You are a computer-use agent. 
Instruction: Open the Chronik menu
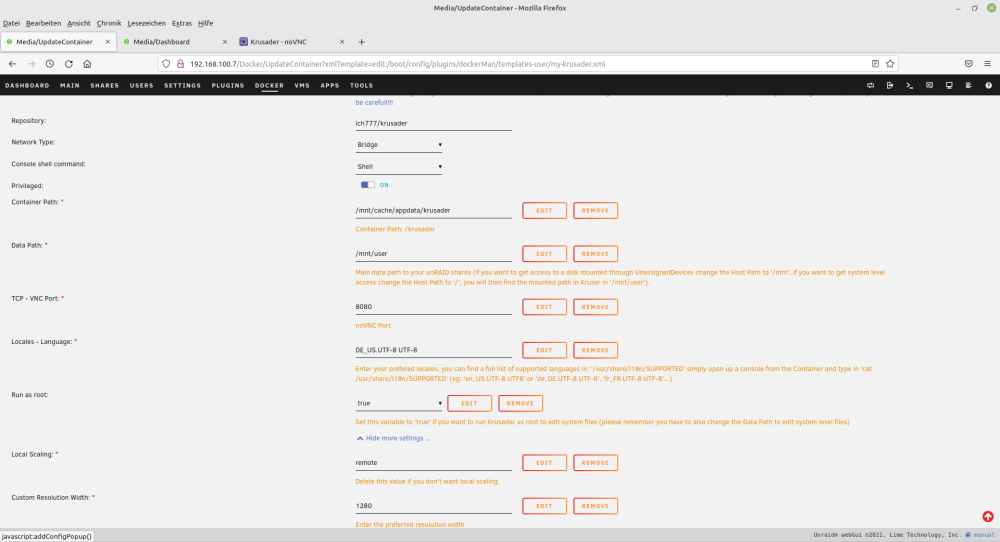pyautogui.click(x=108, y=23)
